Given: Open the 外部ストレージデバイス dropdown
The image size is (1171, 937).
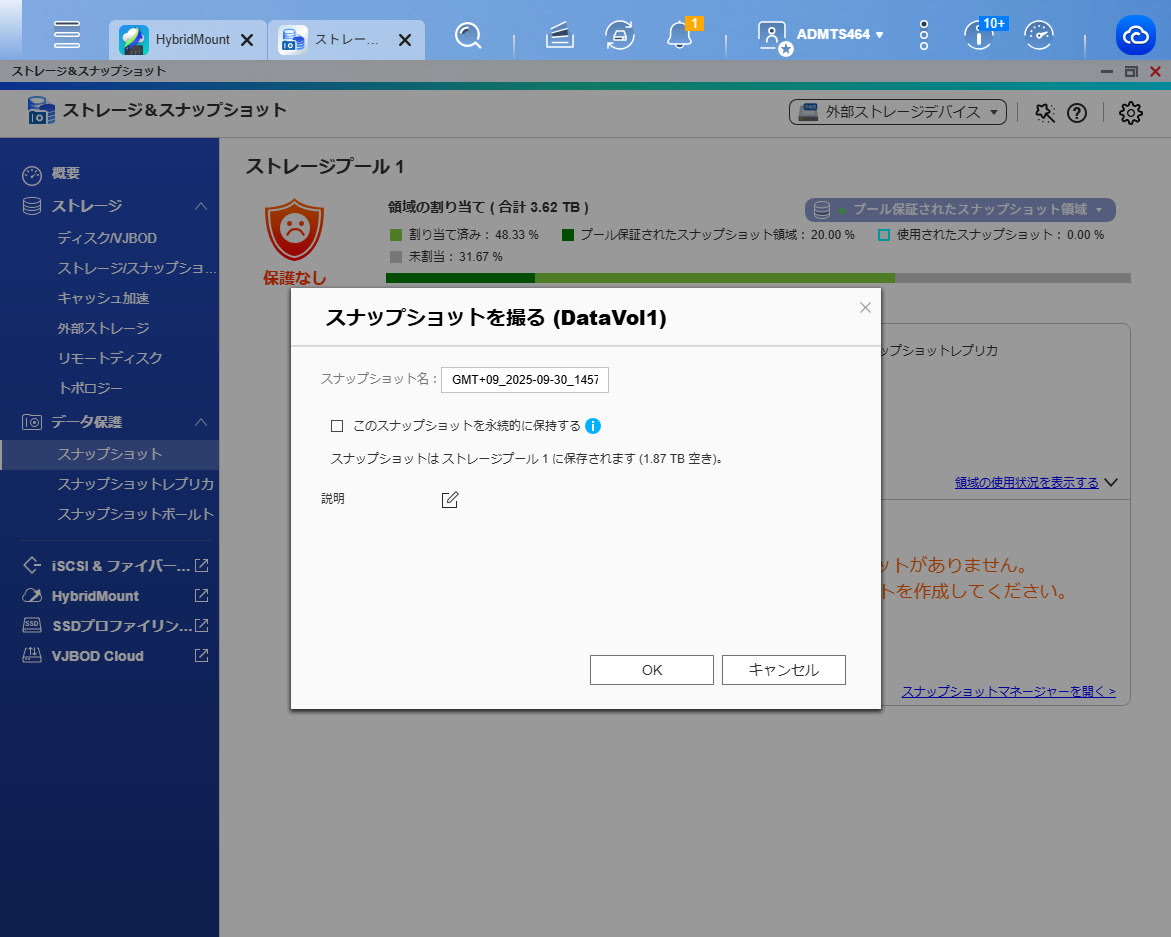Looking at the screenshot, I should tap(897, 112).
